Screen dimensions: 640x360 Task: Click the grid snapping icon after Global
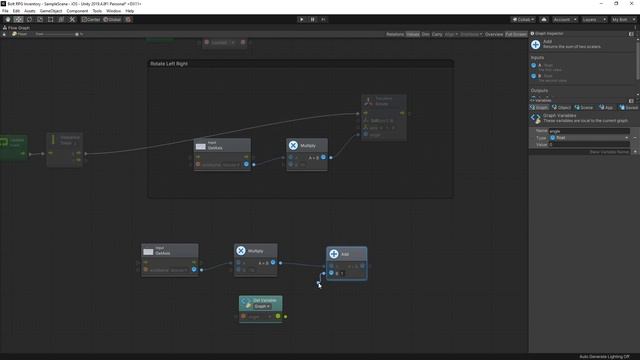tap(128, 19)
